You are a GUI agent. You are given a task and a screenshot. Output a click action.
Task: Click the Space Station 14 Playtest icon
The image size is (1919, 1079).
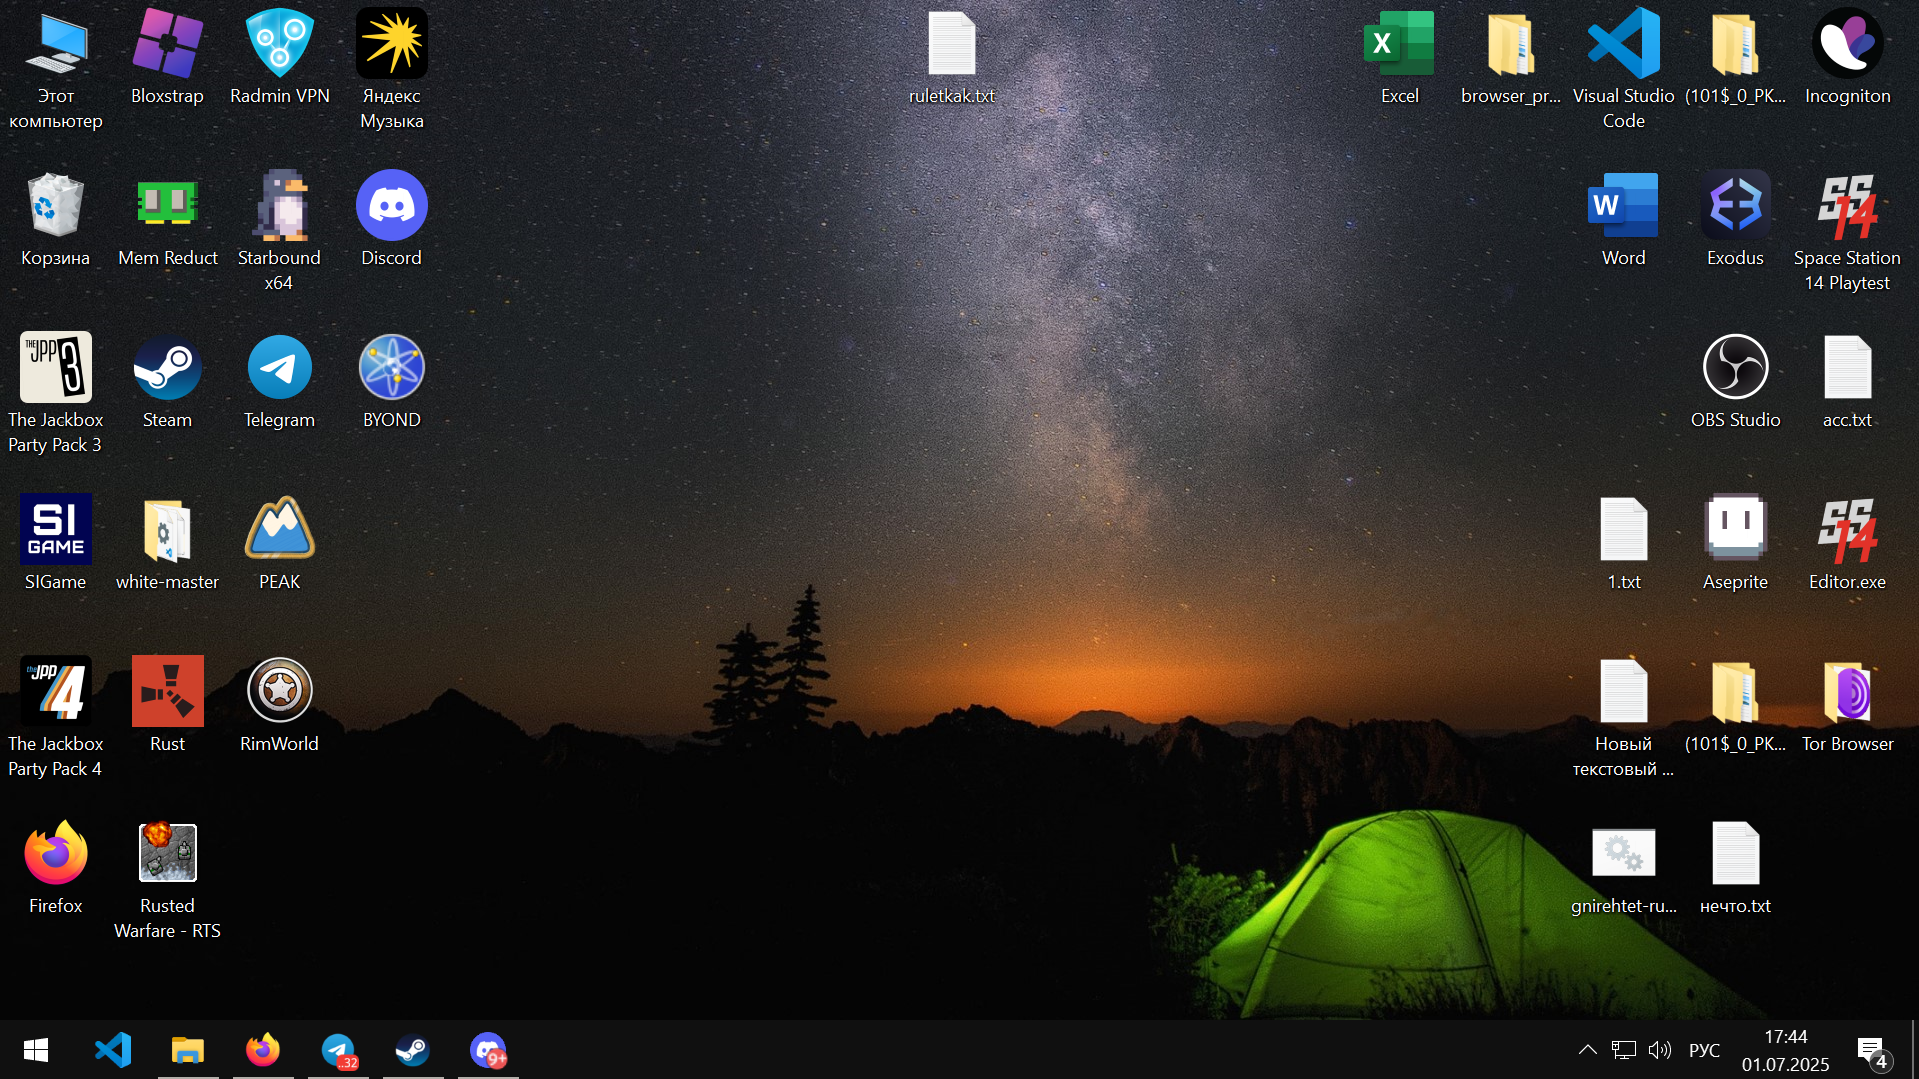pyautogui.click(x=1848, y=232)
